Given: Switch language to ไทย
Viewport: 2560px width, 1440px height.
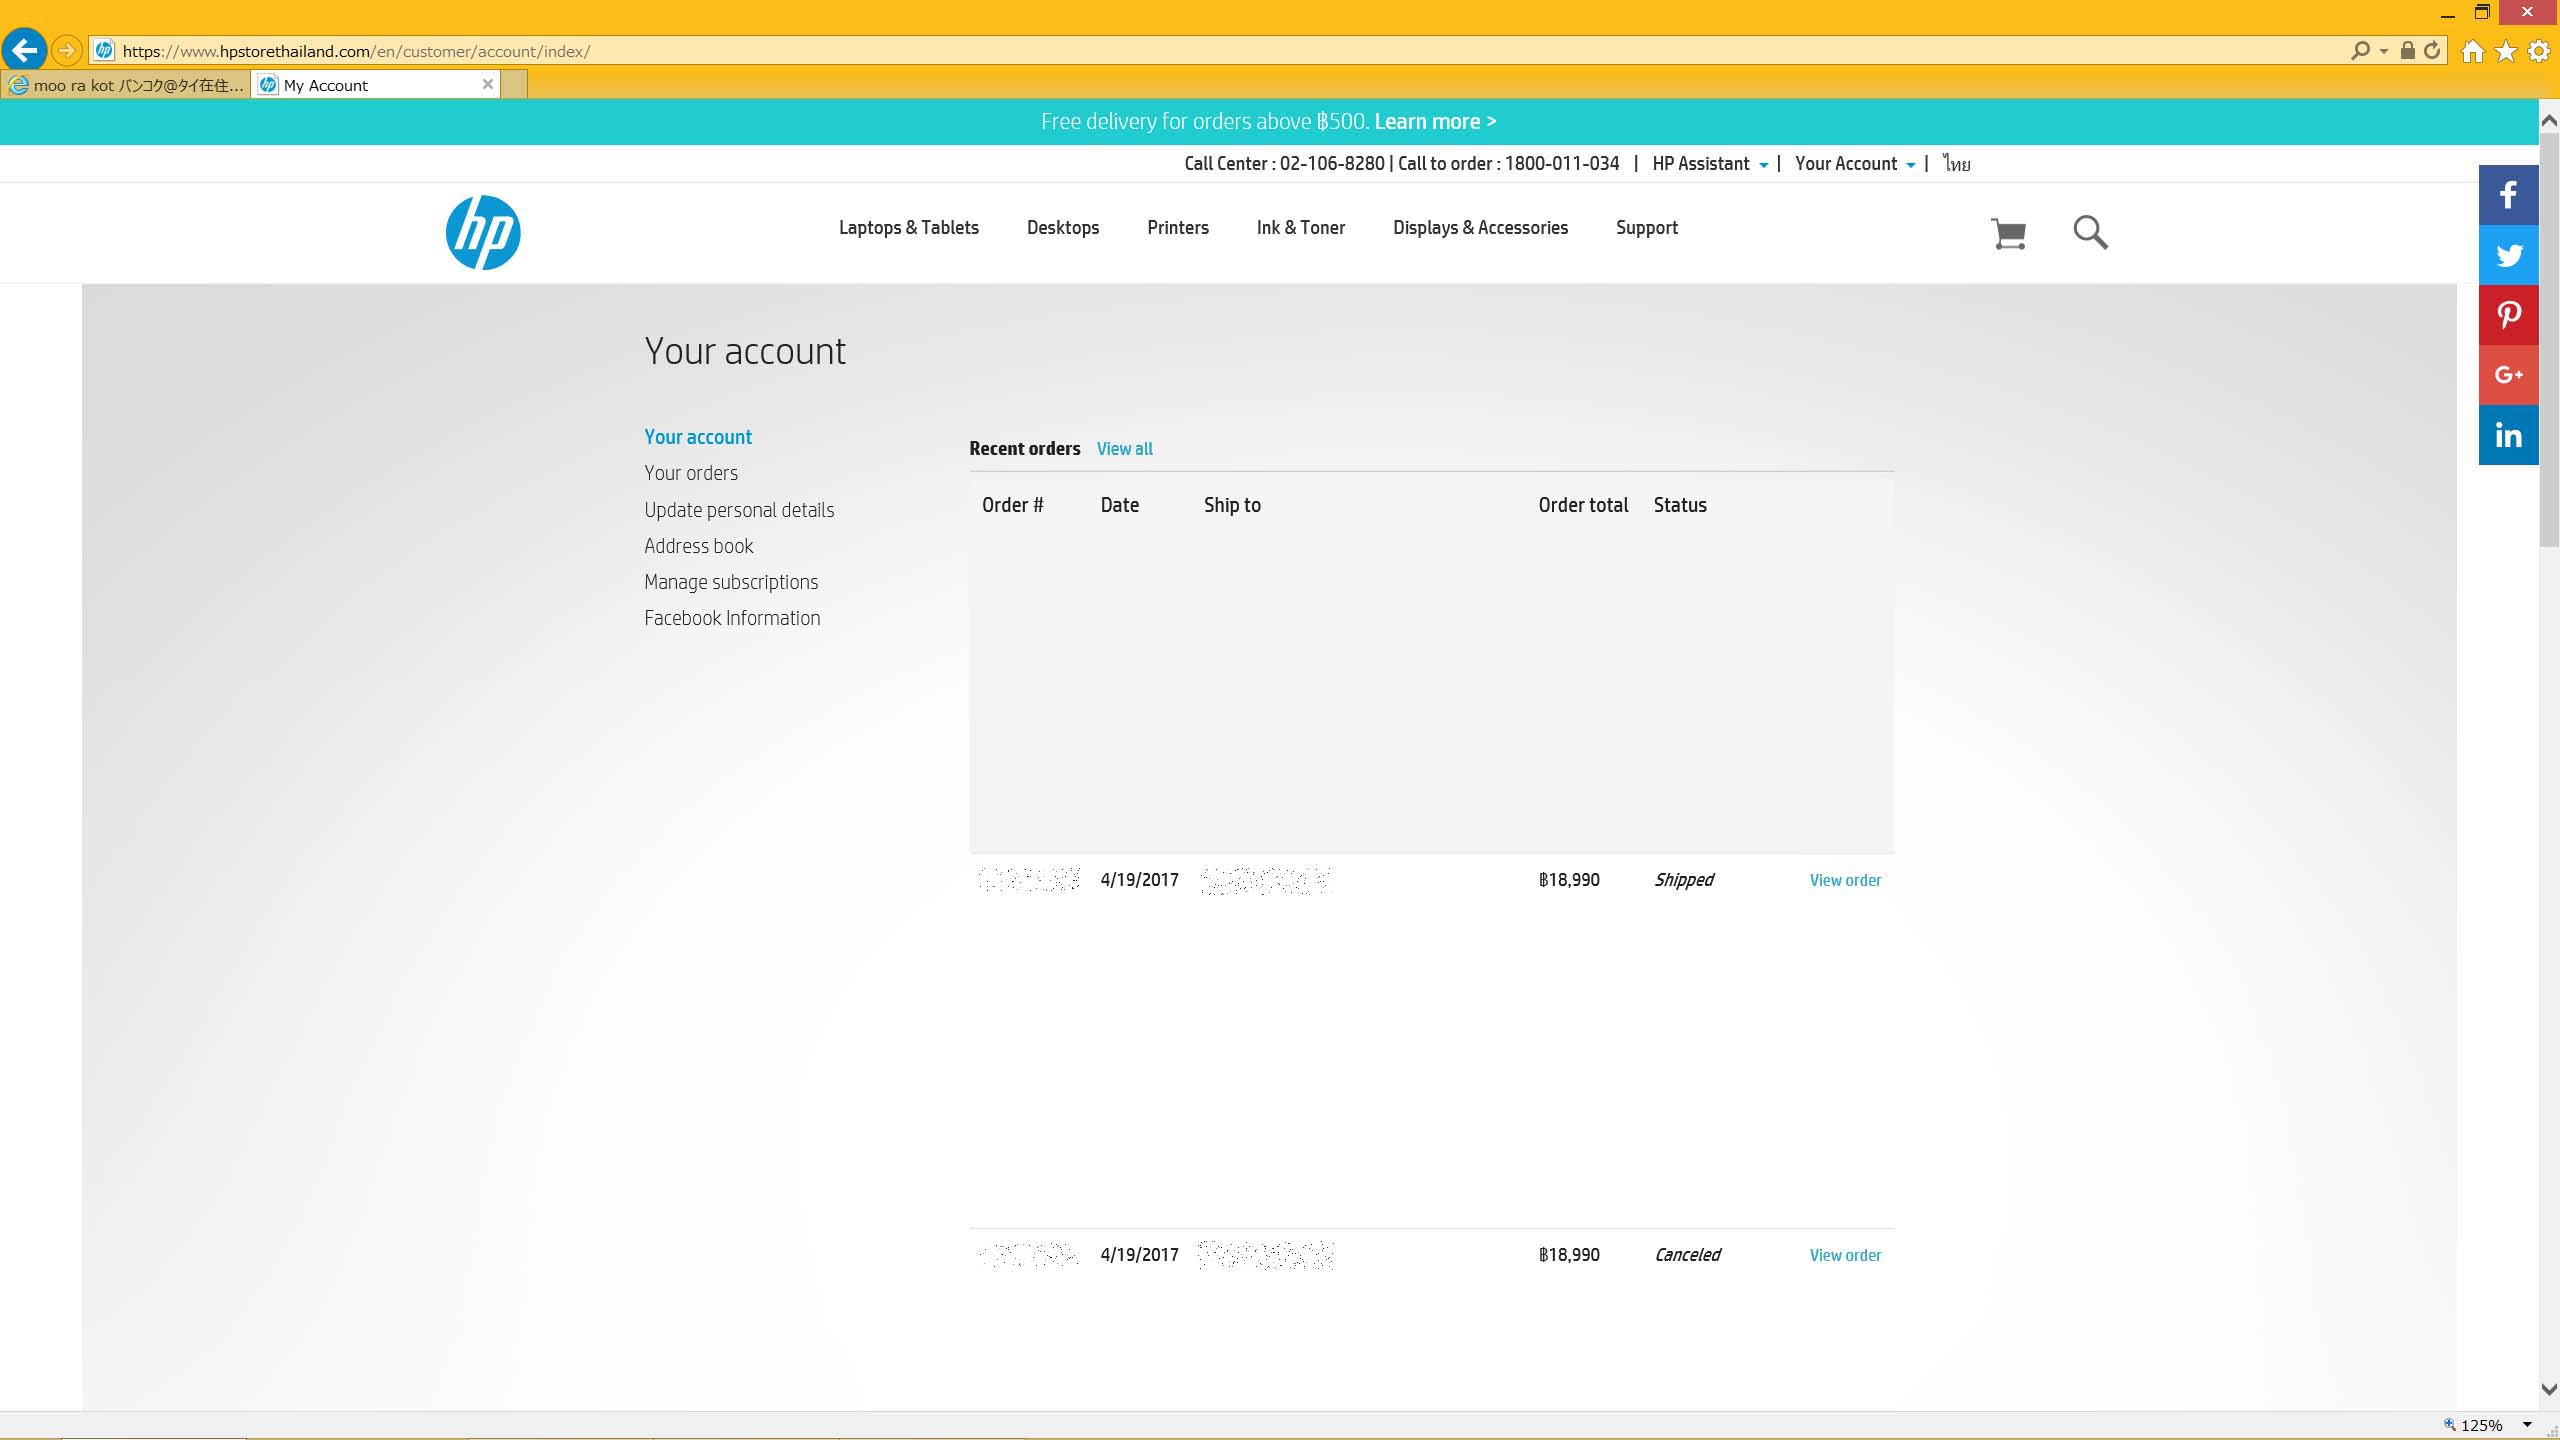Looking at the screenshot, I should [1956, 164].
